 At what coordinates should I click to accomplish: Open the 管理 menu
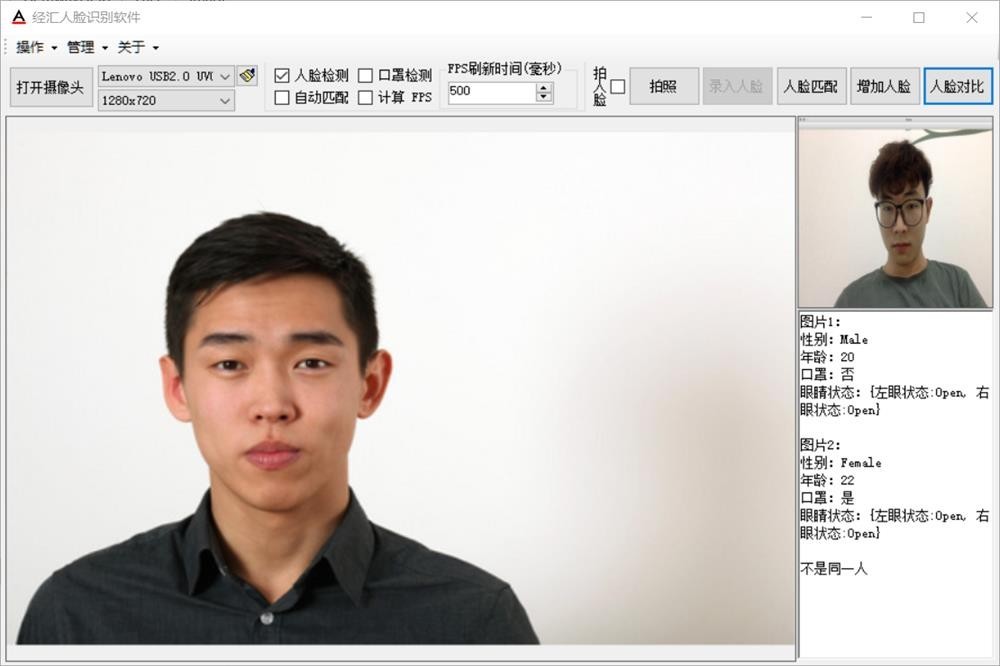(x=87, y=47)
